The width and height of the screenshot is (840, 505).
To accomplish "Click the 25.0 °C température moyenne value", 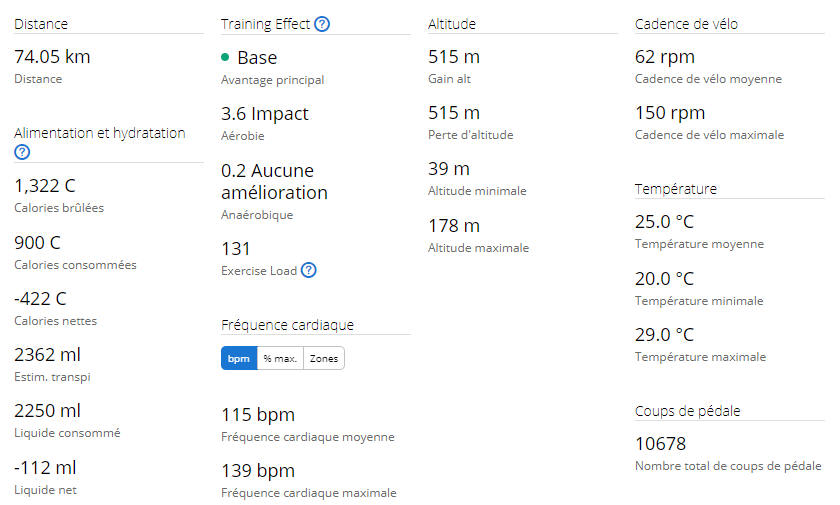I will pyautogui.click(x=664, y=222).
